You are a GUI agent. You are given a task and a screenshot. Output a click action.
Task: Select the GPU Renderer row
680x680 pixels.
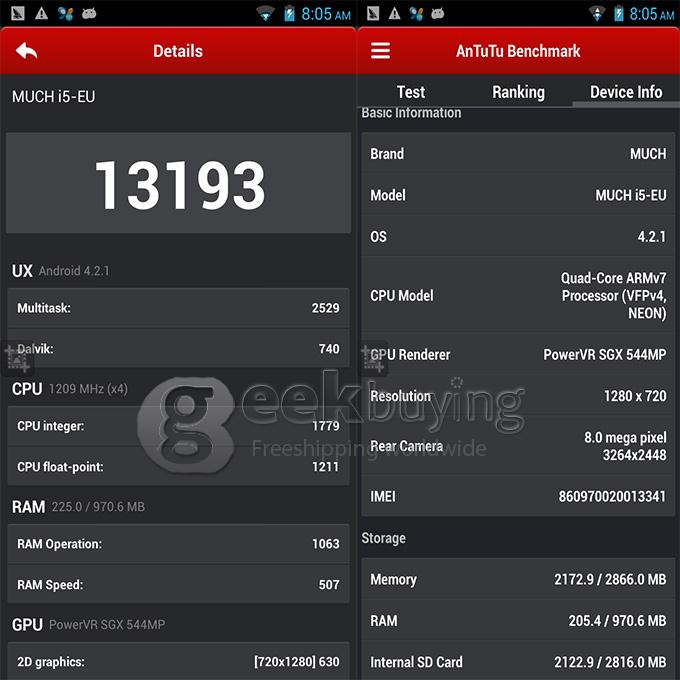tap(518, 354)
